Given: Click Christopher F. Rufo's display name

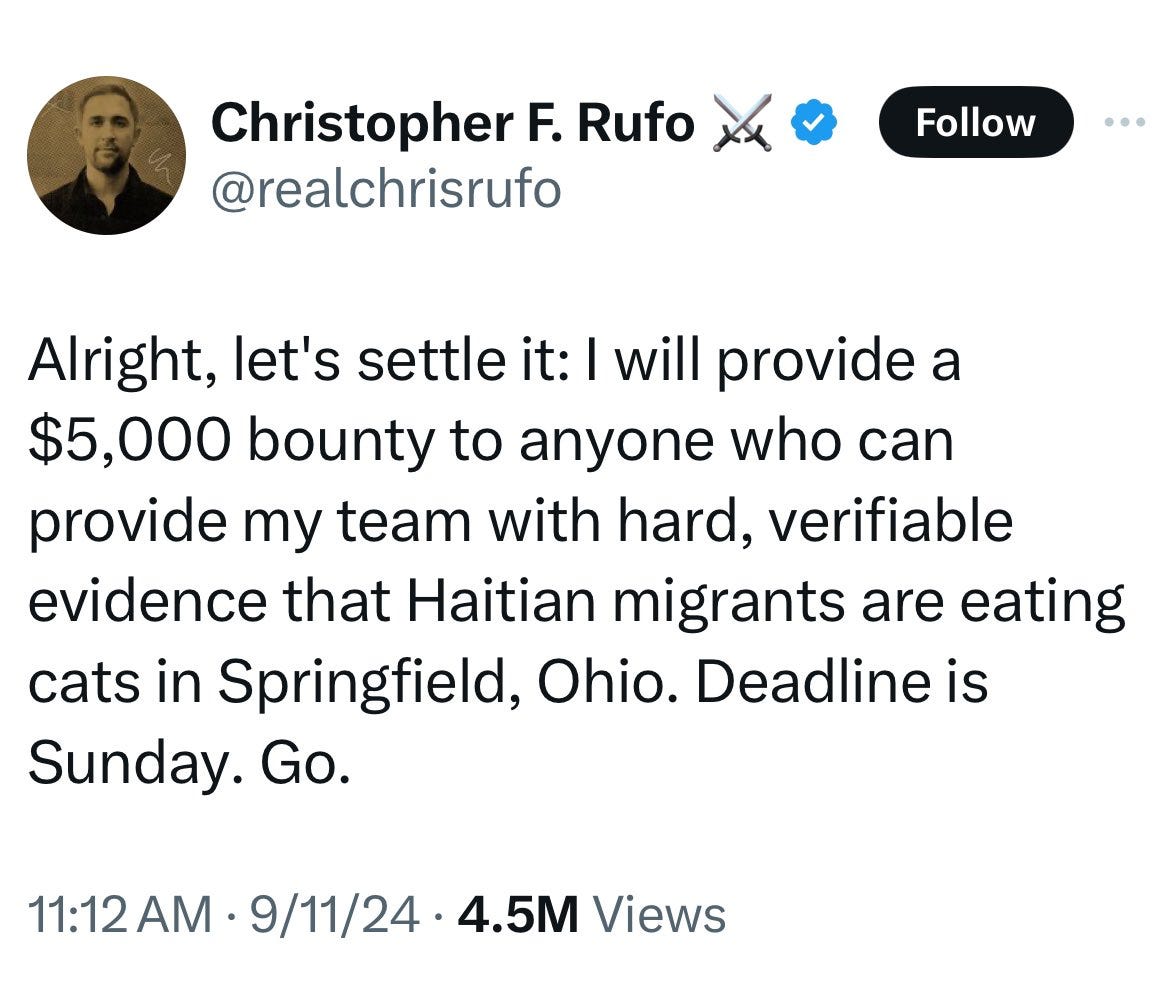Looking at the screenshot, I should click(453, 120).
